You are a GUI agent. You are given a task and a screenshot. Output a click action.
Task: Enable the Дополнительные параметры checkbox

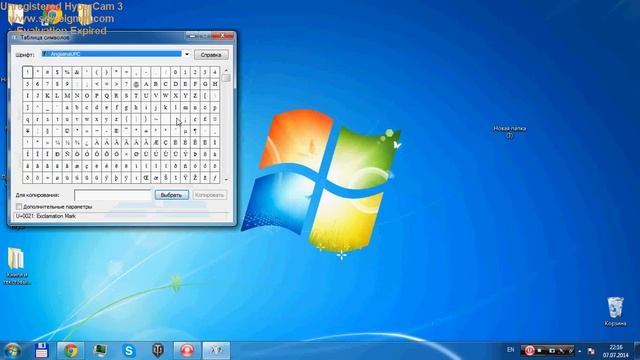[x=19, y=207]
